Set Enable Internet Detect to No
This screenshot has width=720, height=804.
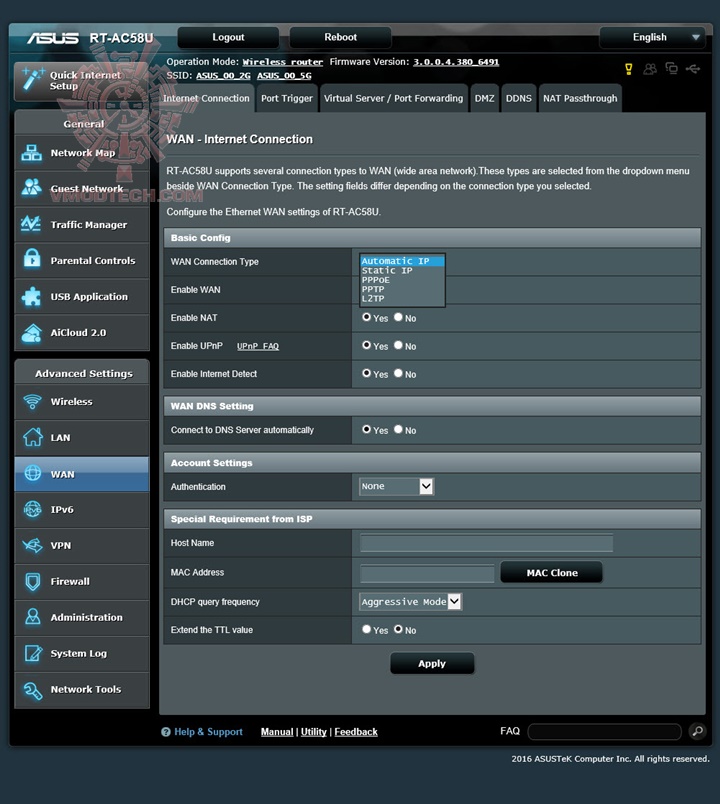pyautogui.click(x=398, y=373)
